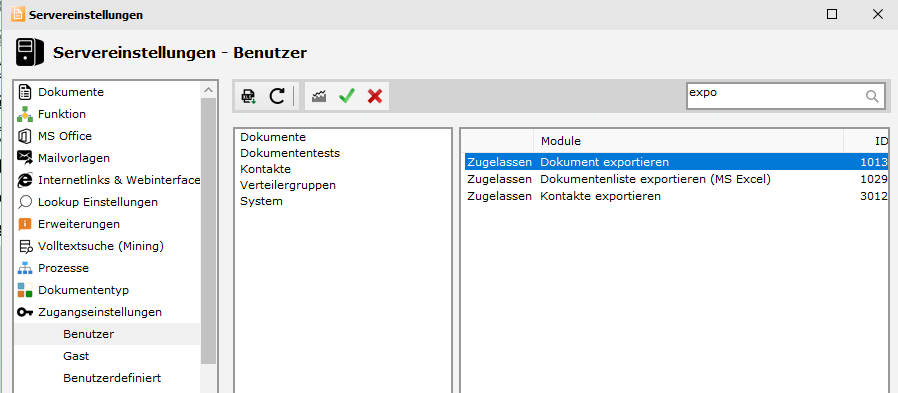Image resolution: width=898 pixels, height=393 pixels.
Task: Select Dokumentenliste exportieren (MS Excel) row
Action: tap(676, 179)
